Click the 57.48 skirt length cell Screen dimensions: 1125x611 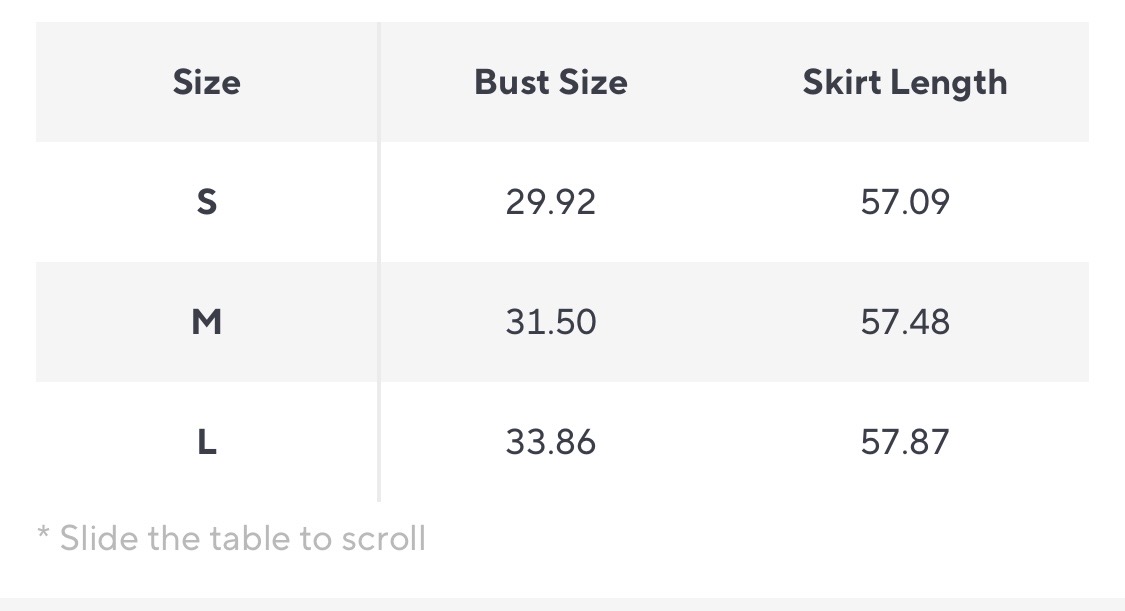[x=904, y=322]
